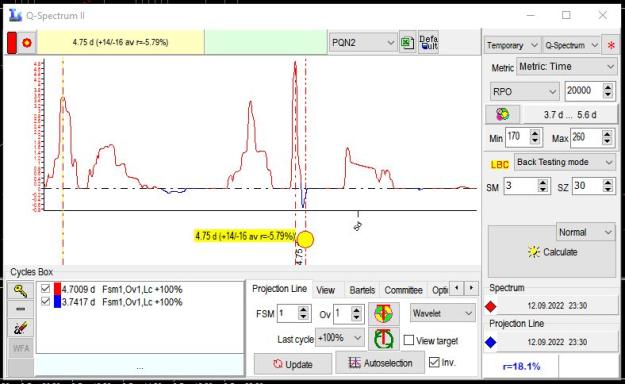Click the SZ stepper arrows
The image size is (625, 384).
click(x=607, y=186)
